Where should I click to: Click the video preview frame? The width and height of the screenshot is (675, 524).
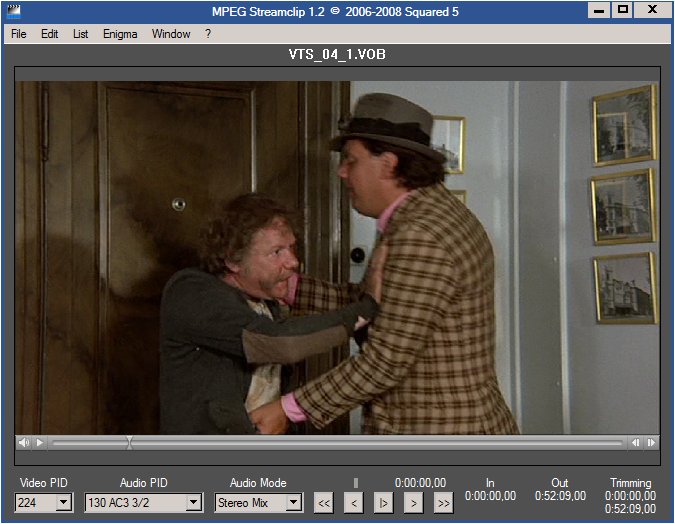pyautogui.click(x=337, y=257)
